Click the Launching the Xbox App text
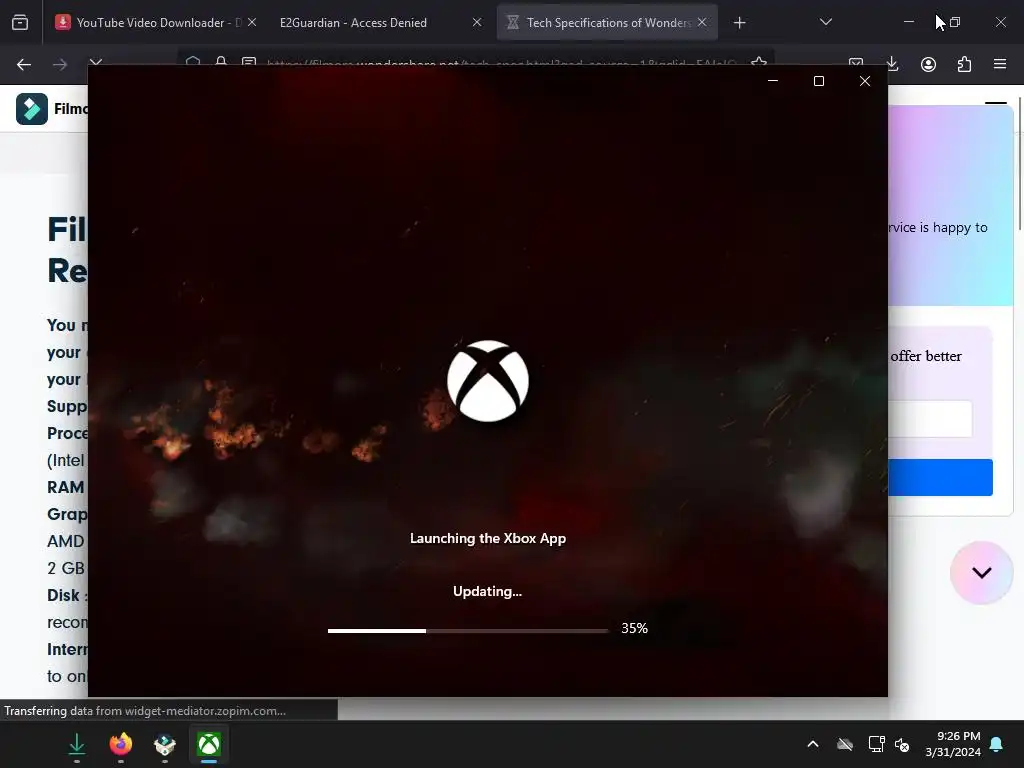 click(488, 538)
